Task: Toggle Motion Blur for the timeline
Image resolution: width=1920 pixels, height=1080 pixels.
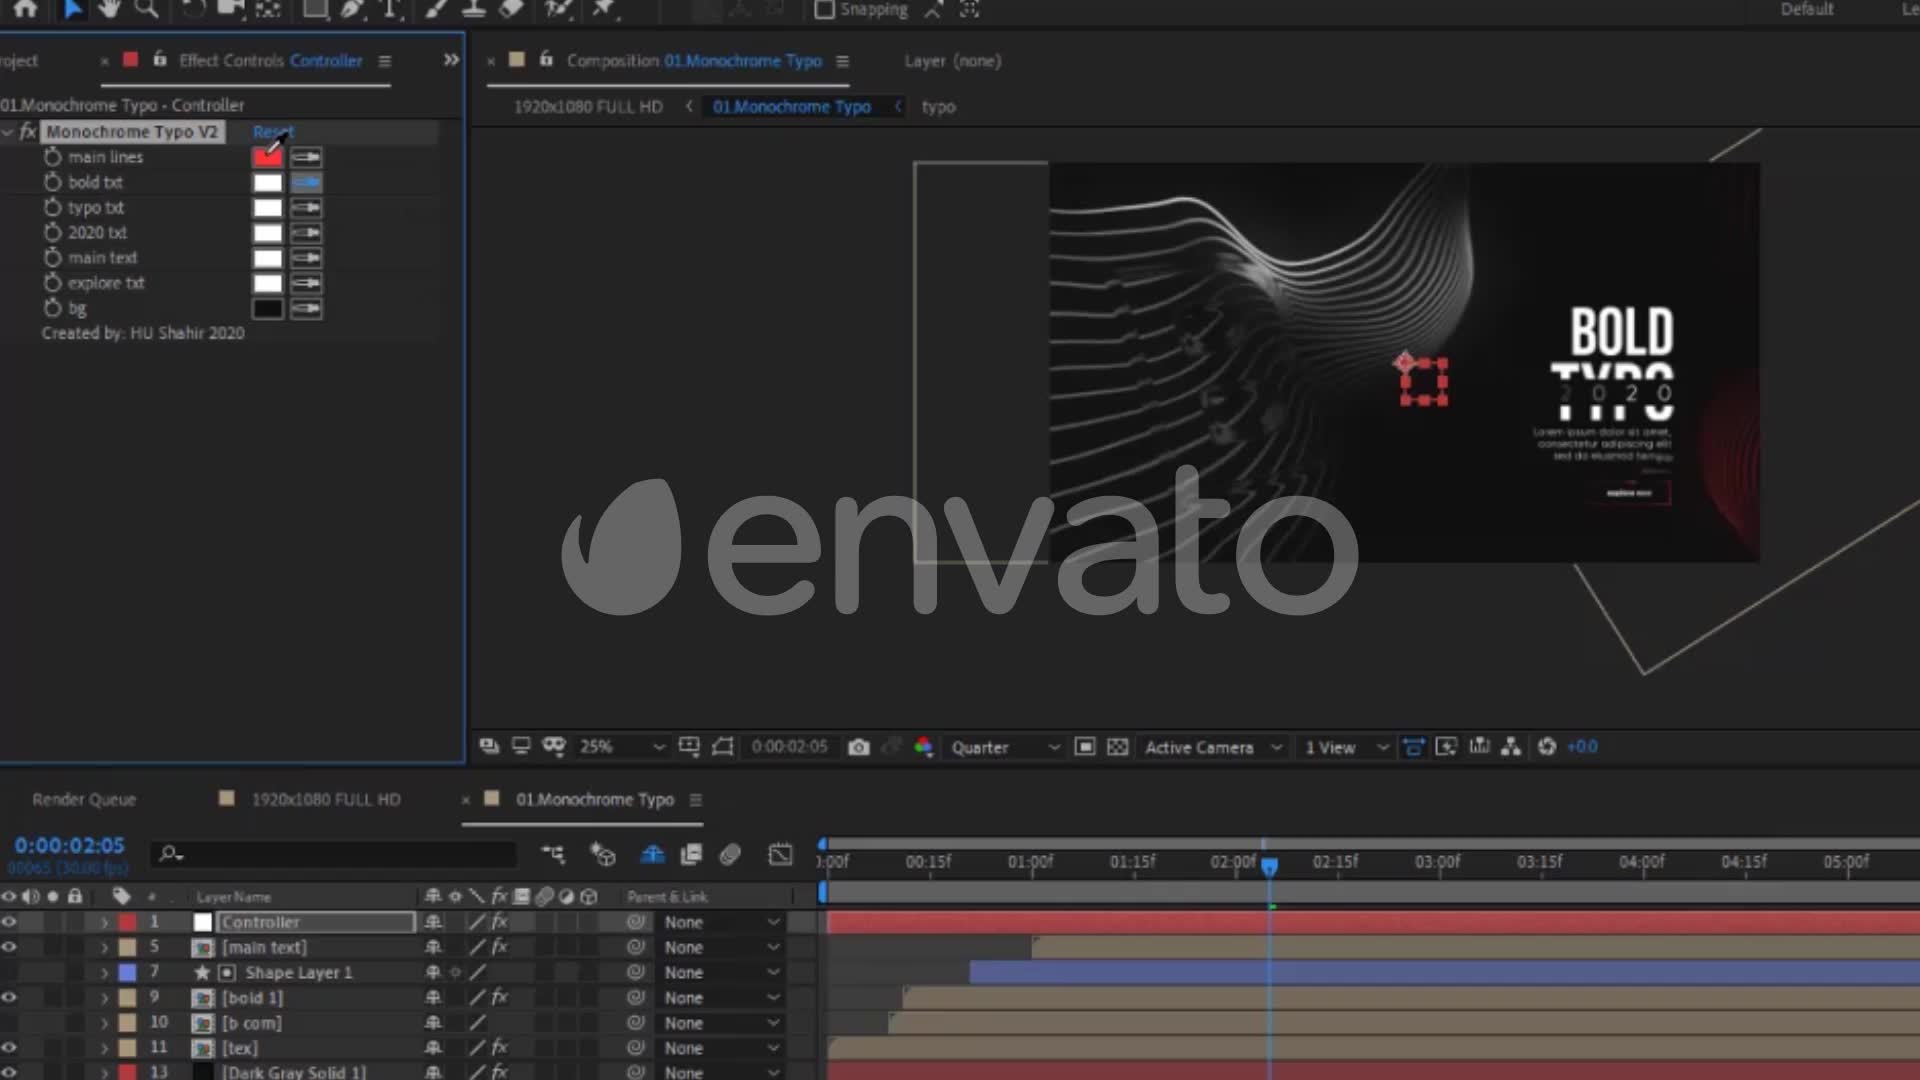Action: pyautogui.click(x=730, y=854)
